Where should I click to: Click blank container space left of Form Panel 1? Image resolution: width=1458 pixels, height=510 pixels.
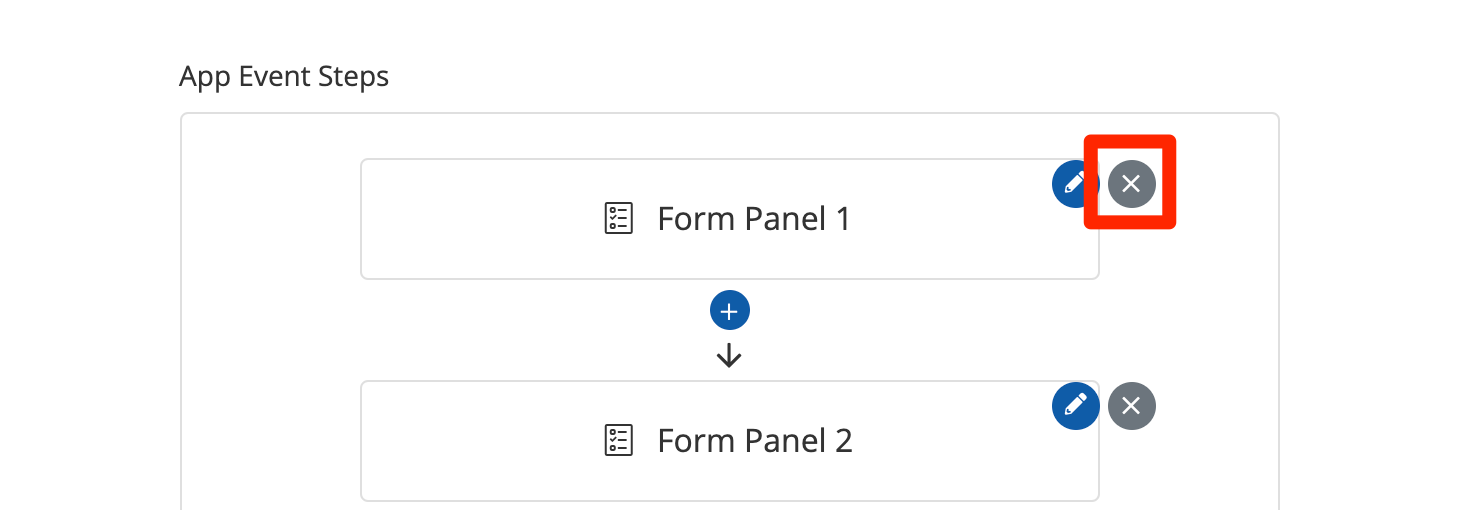point(270,220)
